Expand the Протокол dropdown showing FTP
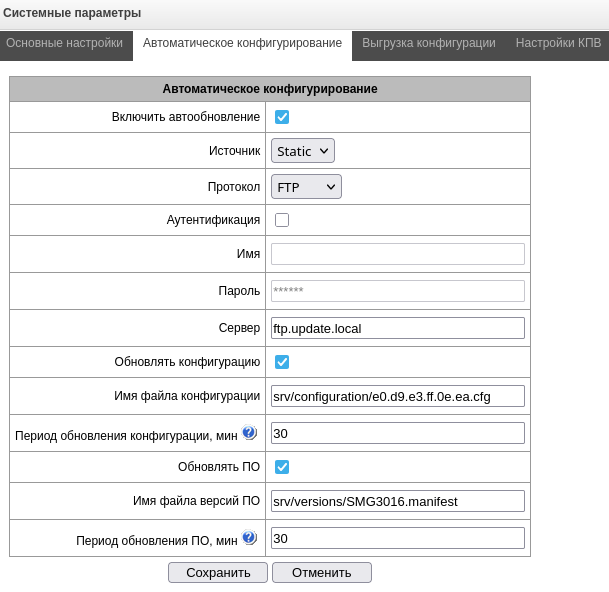Image resolution: width=609 pixels, height=592 pixels. 306,187
